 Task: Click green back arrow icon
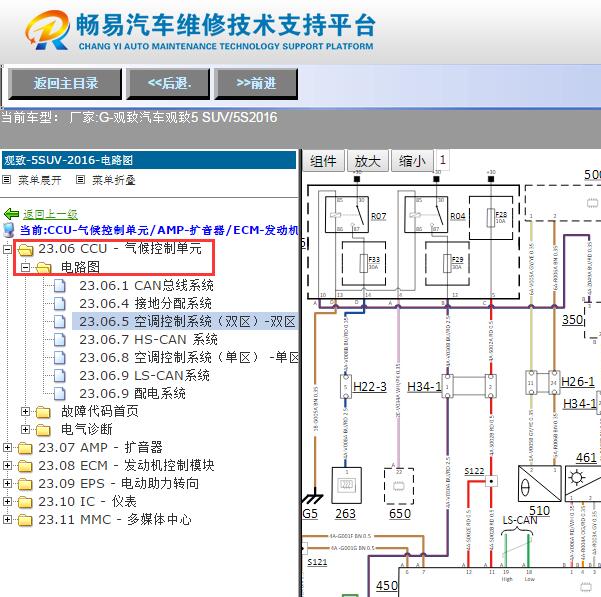(11, 214)
